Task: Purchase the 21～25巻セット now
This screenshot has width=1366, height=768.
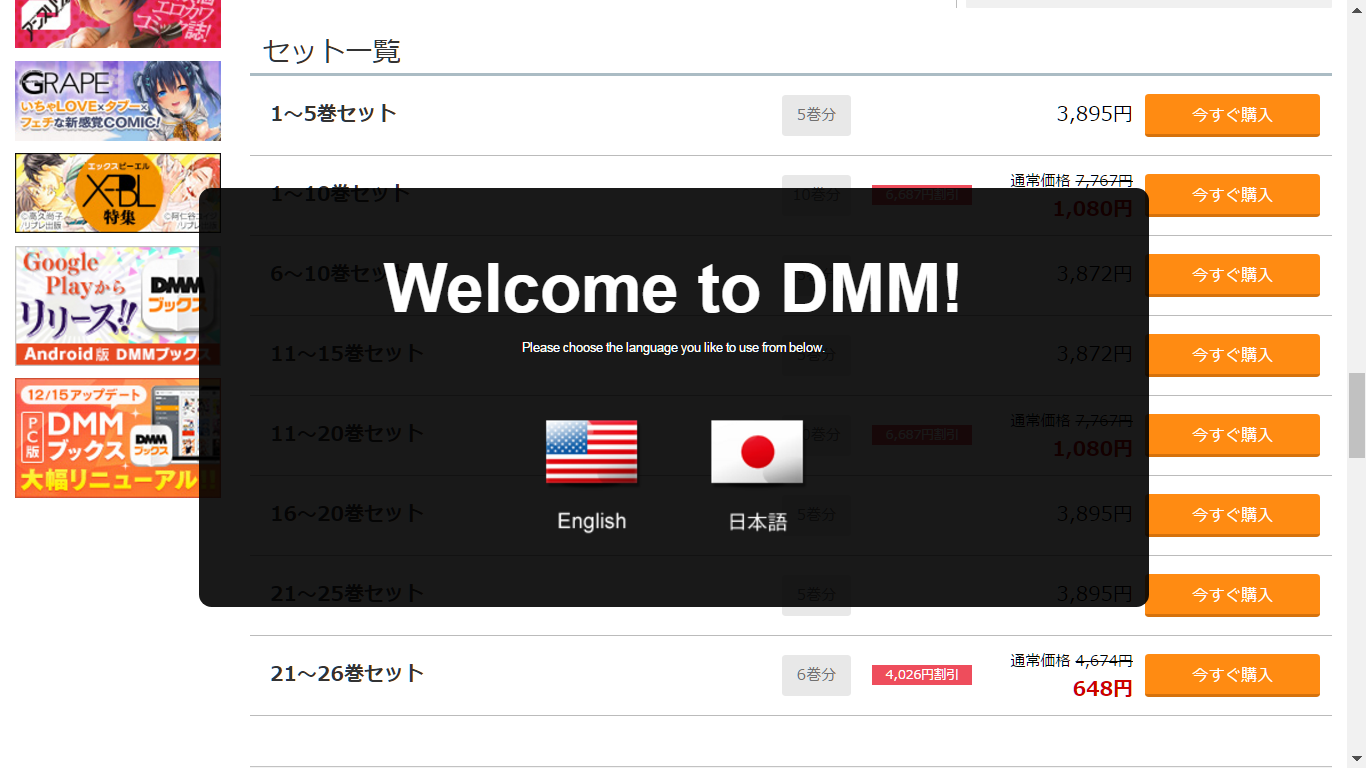Action: [x=1232, y=595]
